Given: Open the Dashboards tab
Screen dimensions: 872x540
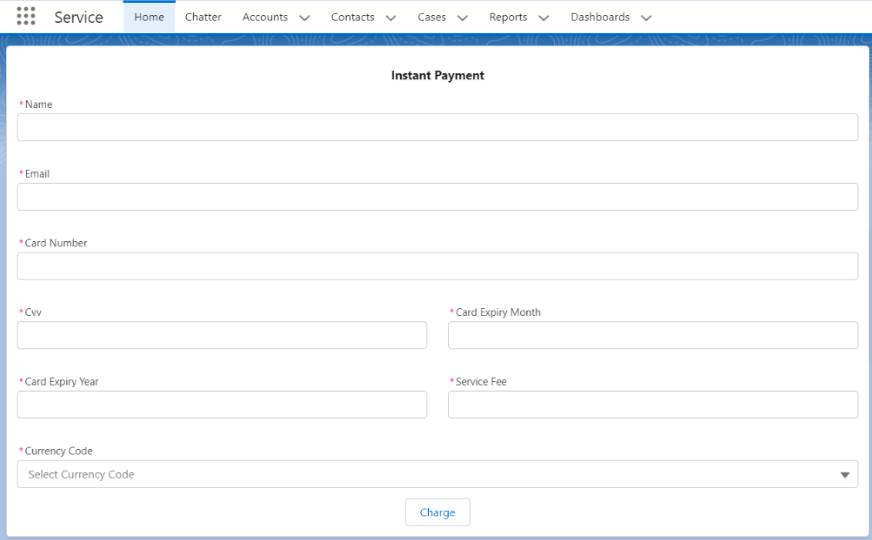Looking at the screenshot, I should coord(600,17).
